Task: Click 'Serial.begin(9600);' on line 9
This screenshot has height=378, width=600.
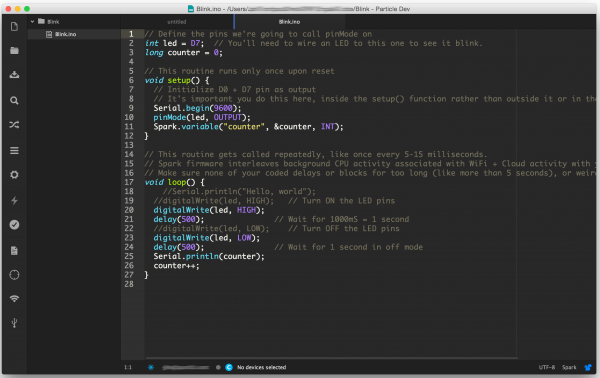Action: tap(197, 108)
